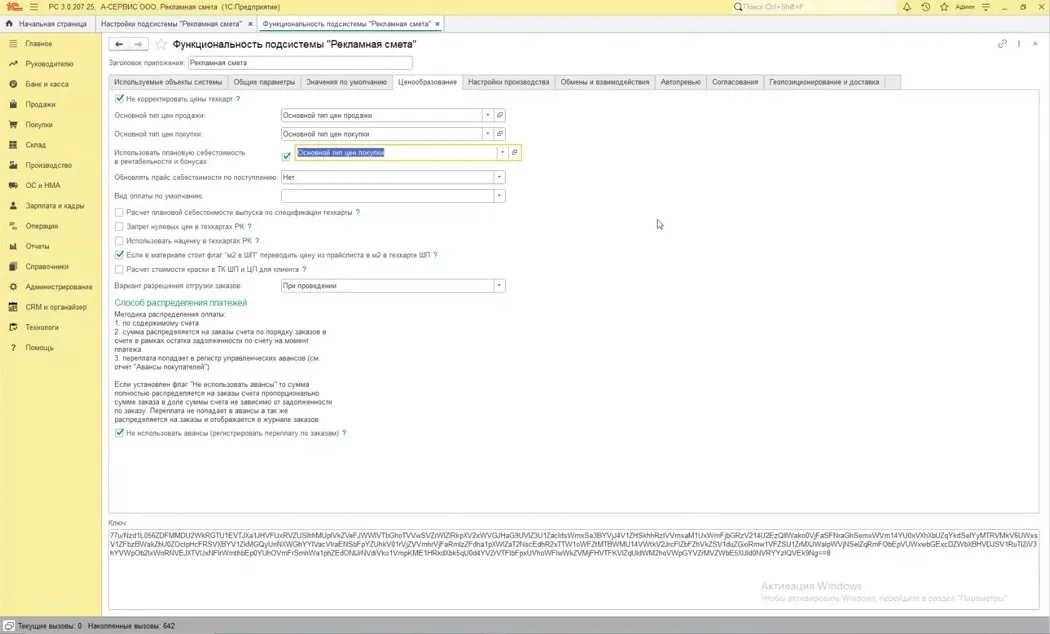
Task: Switch to the Общие параметры tab
Action: tap(264, 82)
